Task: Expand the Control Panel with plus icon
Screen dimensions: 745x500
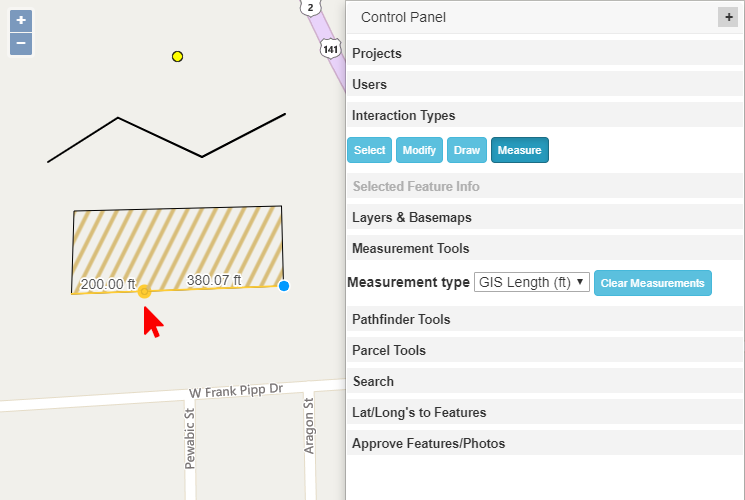Action: click(x=727, y=17)
